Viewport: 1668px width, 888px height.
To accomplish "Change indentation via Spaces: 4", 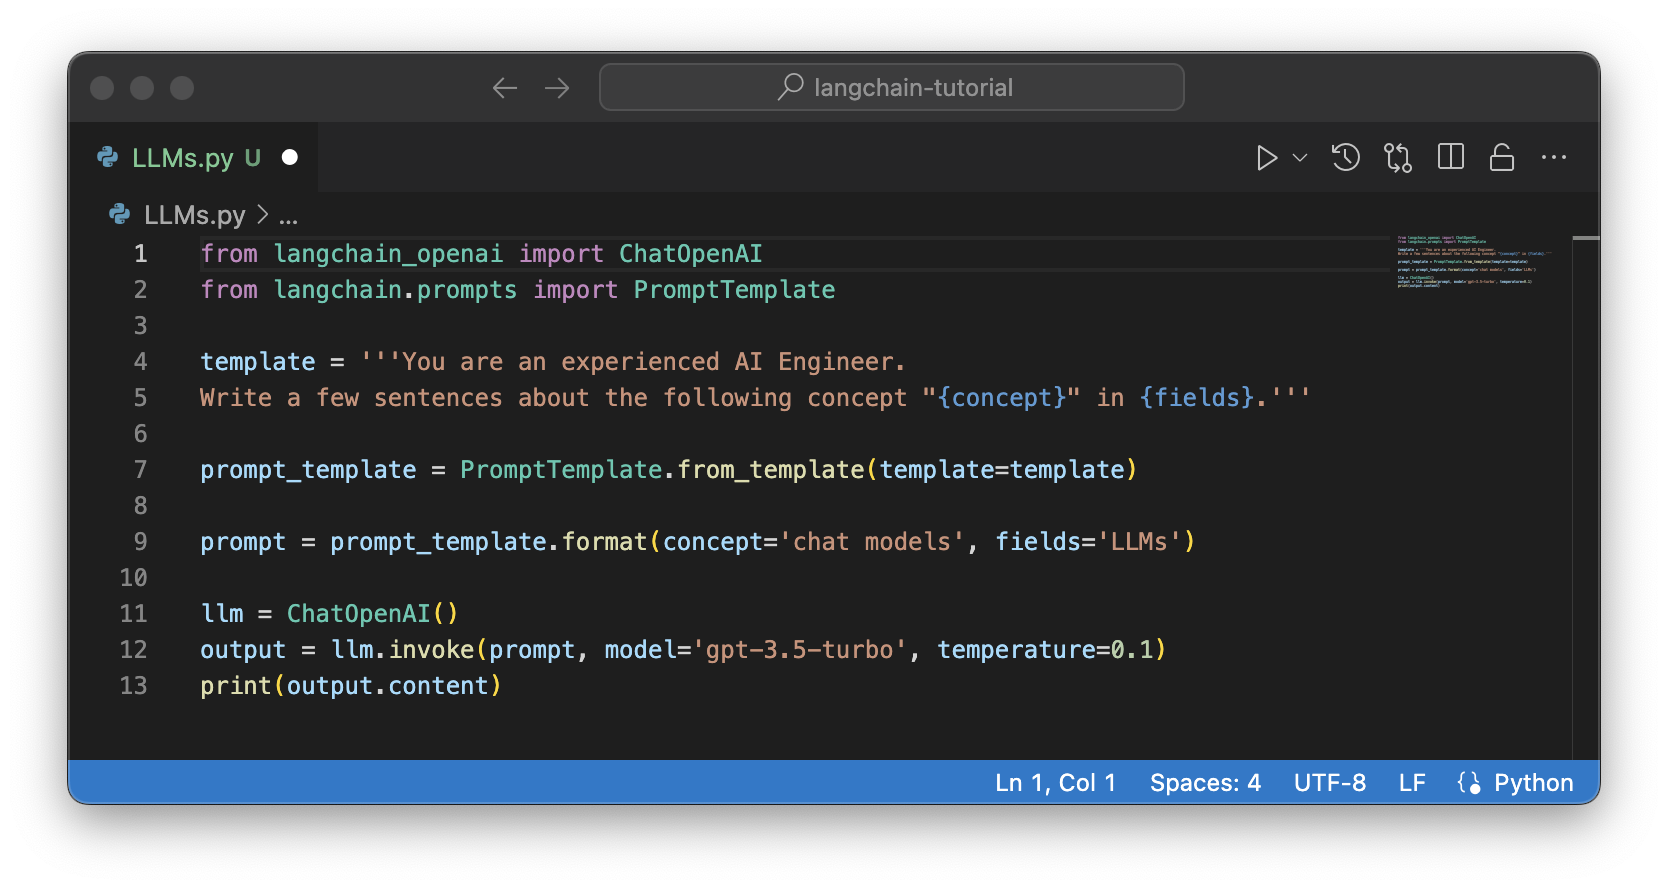I will (1205, 783).
